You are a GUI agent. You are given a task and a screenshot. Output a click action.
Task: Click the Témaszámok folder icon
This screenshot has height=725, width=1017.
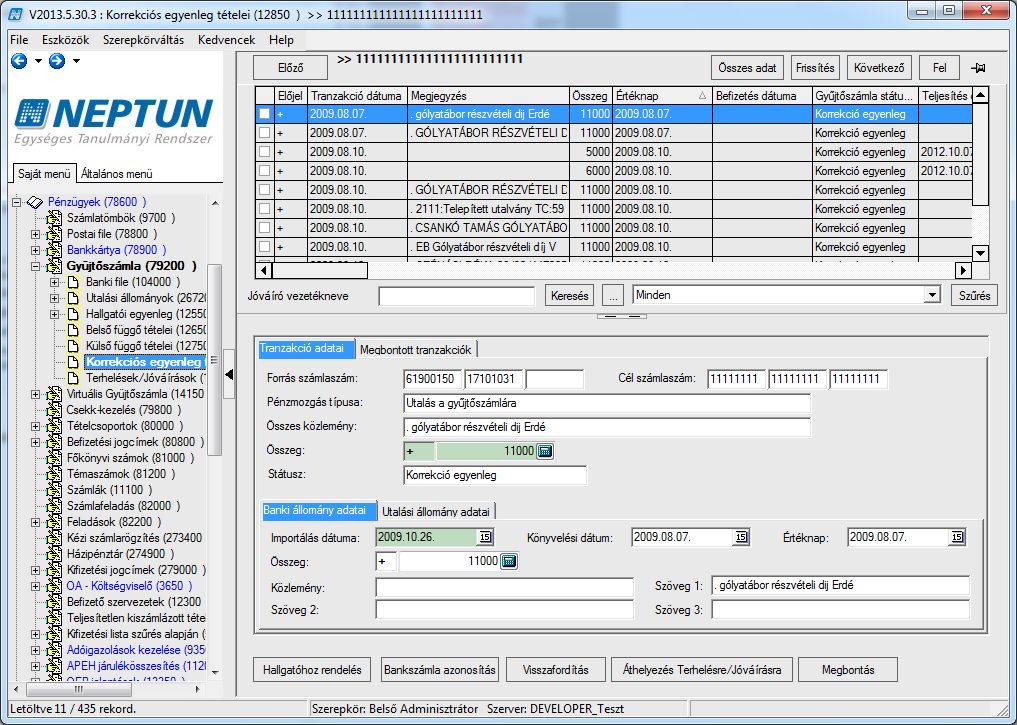click(54, 474)
